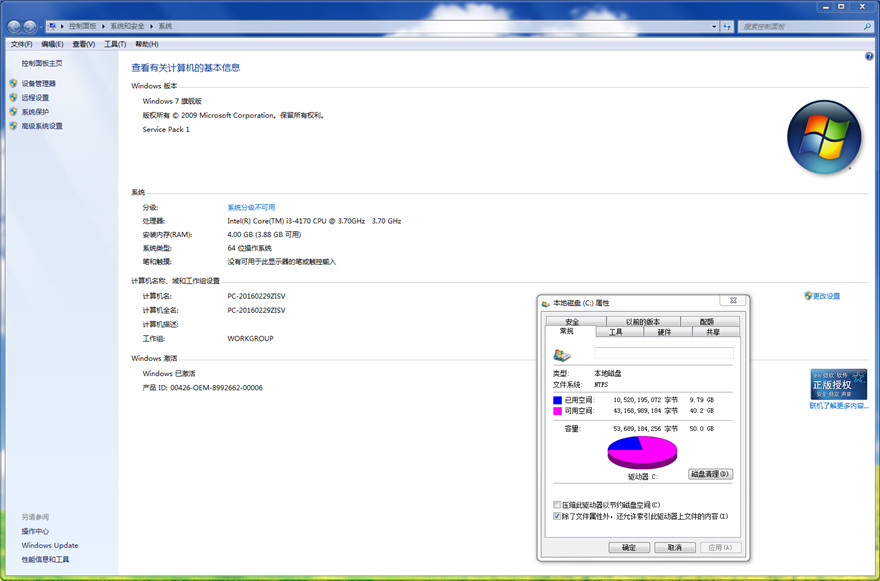This screenshot has width=880, height=581.
Task: Click the shield icon beside 设备管理器
Action: pos(13,83)
